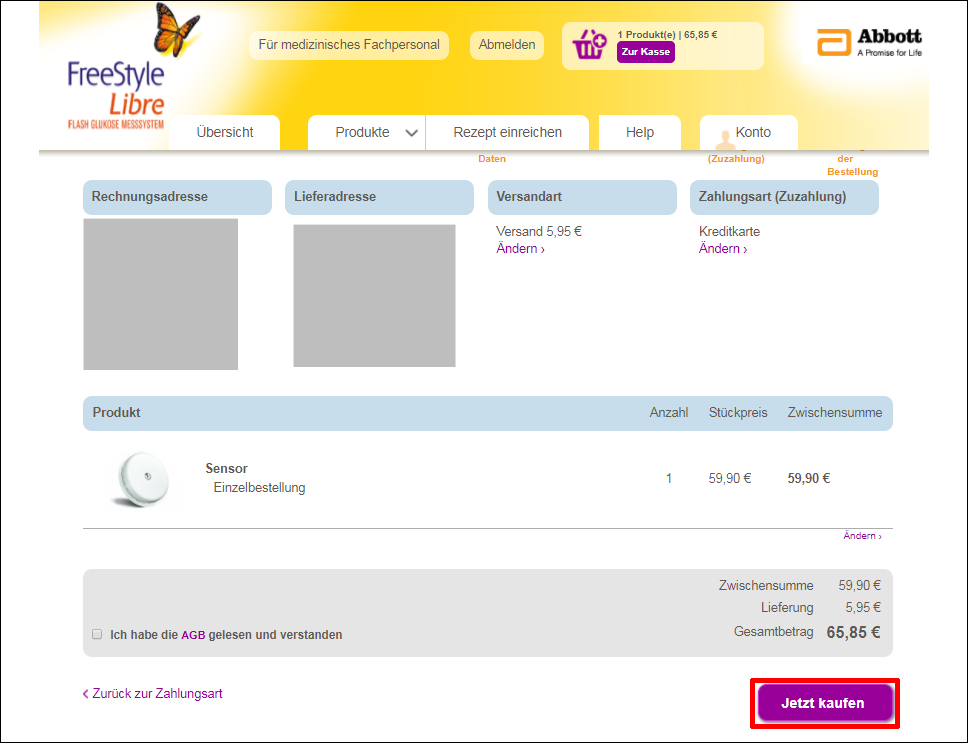The height and width of the screenshot is (743, 968).
Task: Click the Einzelbestellung text
Action: tap(259, 488)
